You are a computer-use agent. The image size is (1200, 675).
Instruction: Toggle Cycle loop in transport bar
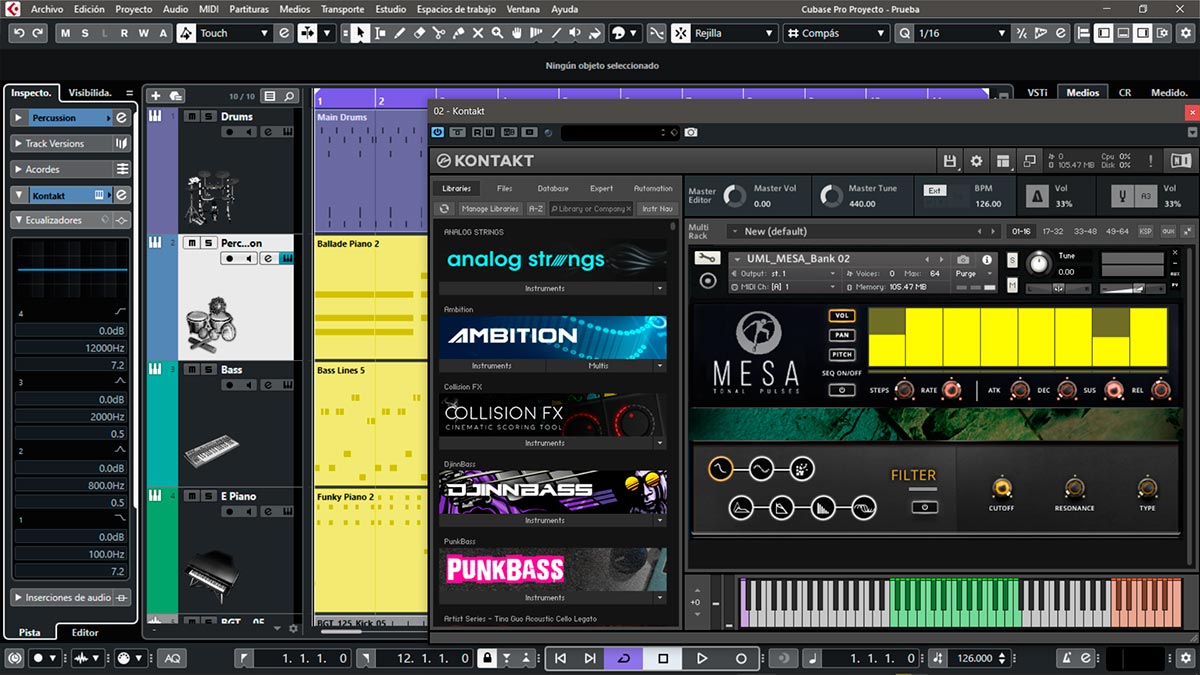pos(624,658)
